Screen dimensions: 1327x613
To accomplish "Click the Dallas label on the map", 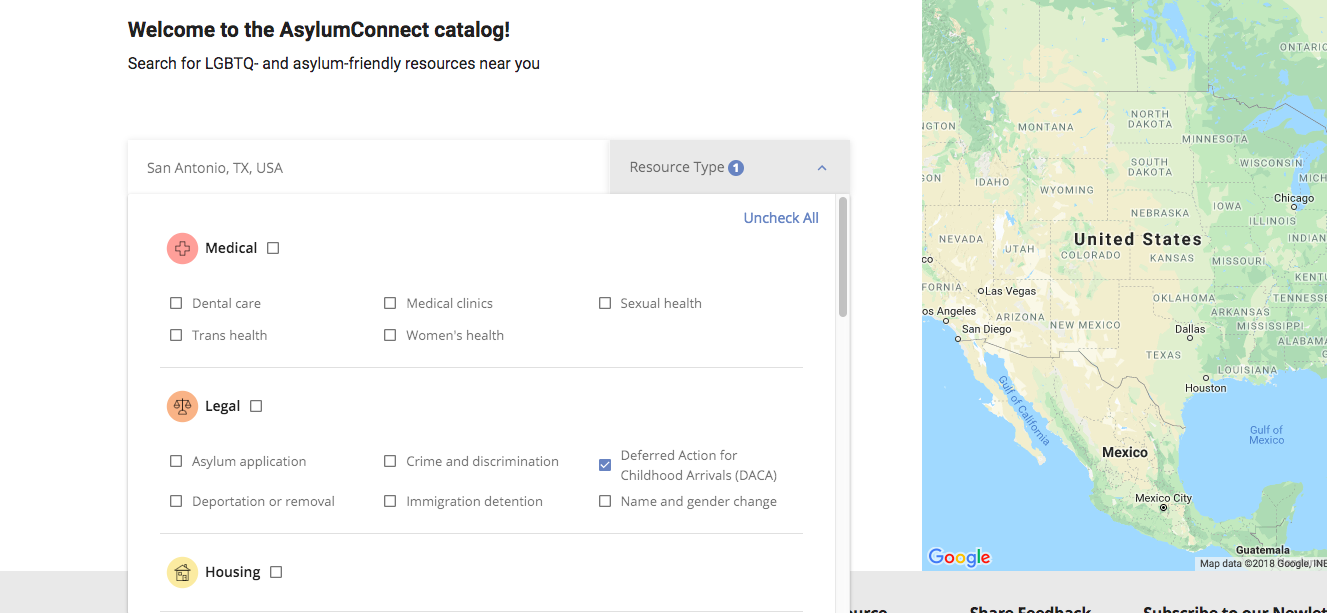I will coord(1190,329).
